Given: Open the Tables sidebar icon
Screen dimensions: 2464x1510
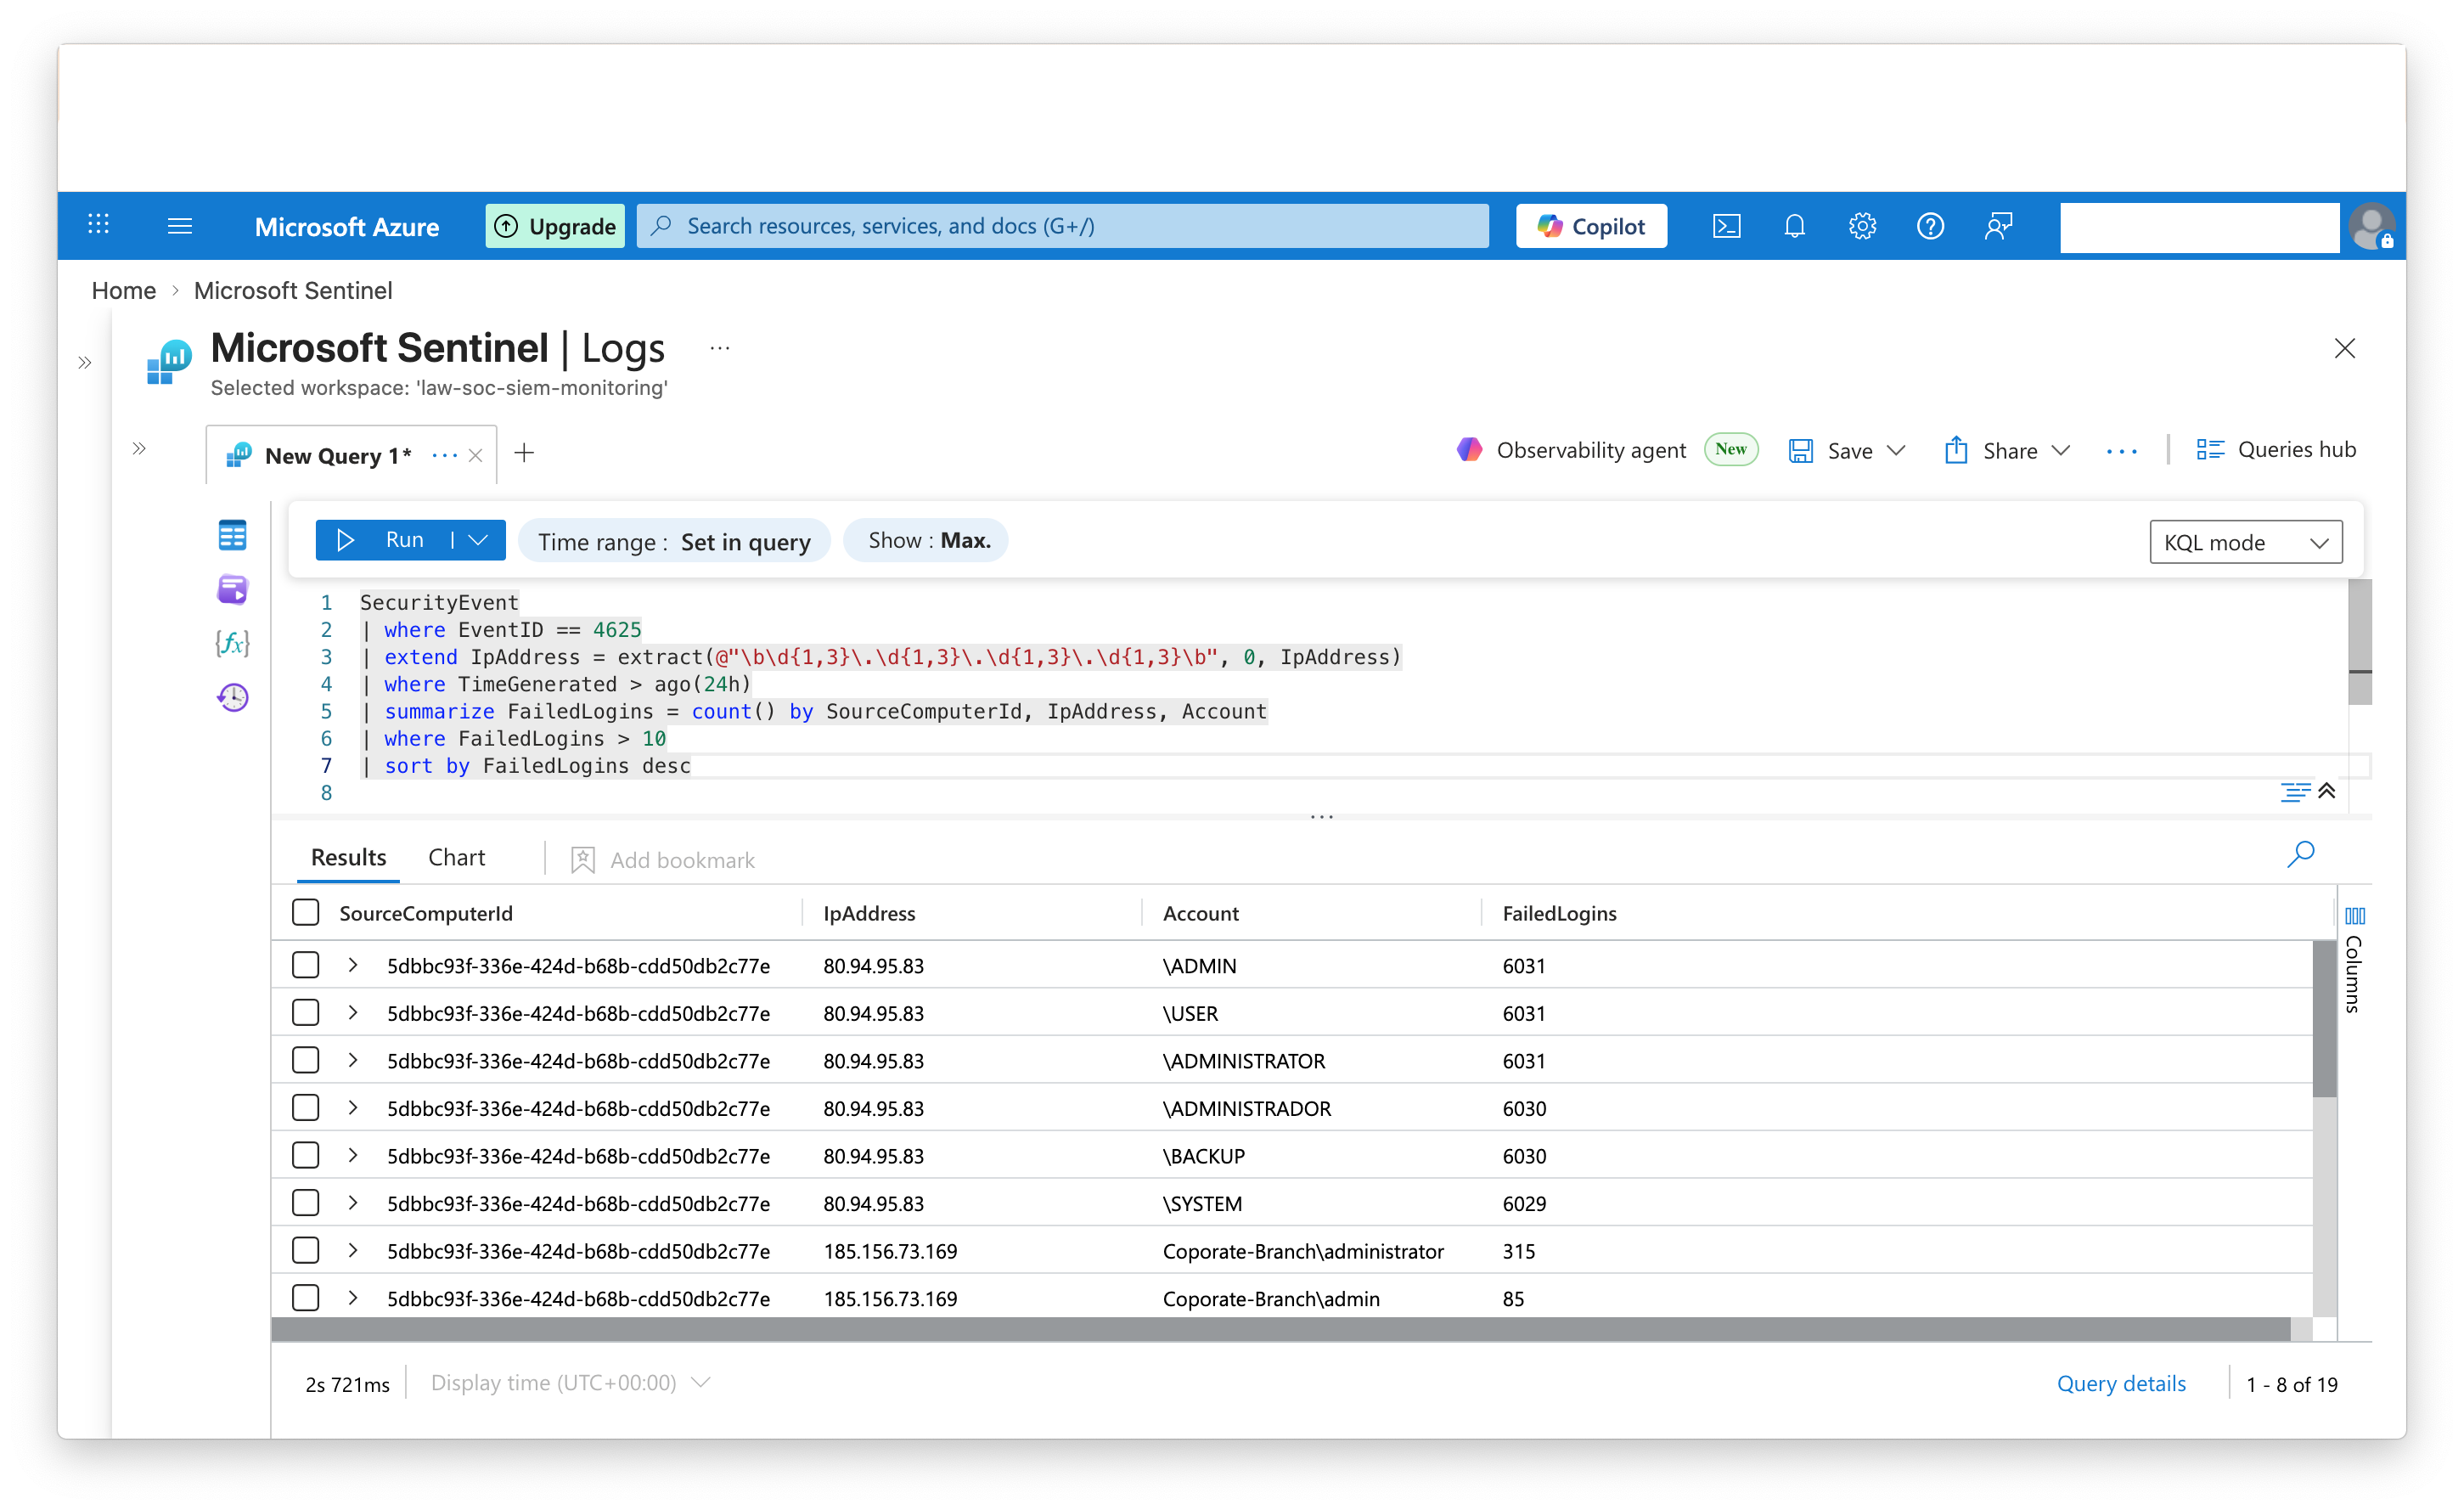Looking at the screenshot, I should pyautogui.click(x=232, y=536).
